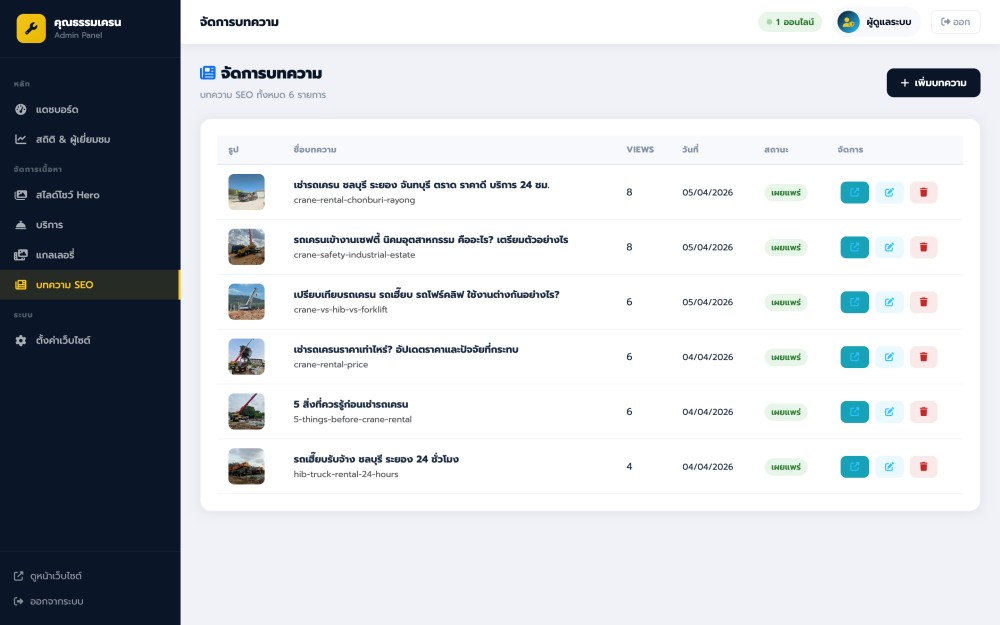Edit the crane-safety-industrial-estate article
The width and height of the screenshot is (1000, 625).
tap(889, 247)
